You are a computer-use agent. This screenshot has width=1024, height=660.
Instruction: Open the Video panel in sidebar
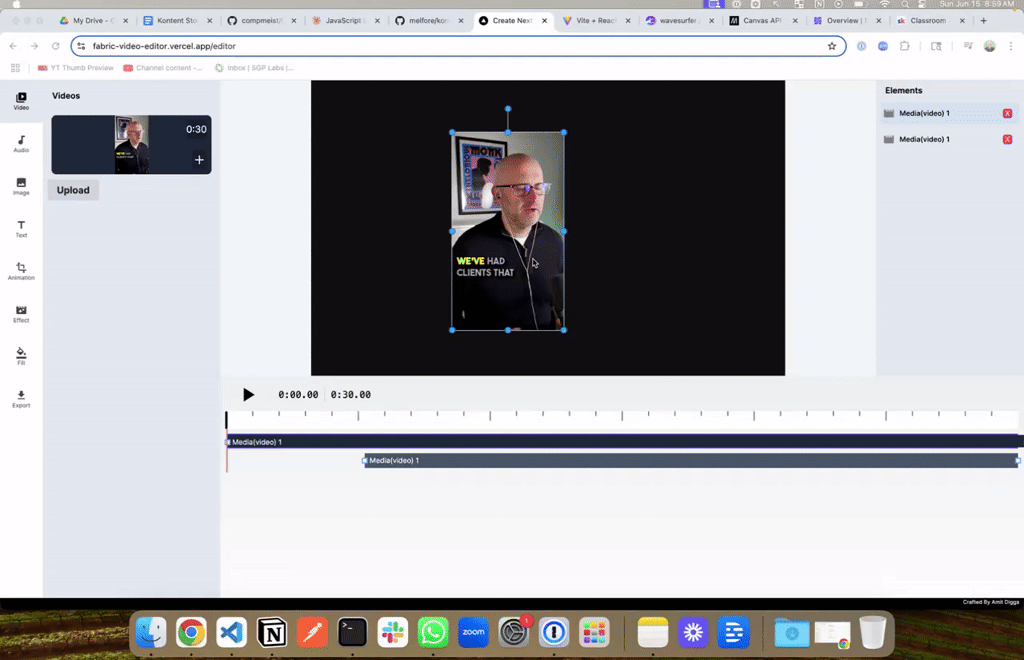click(21, 101)
